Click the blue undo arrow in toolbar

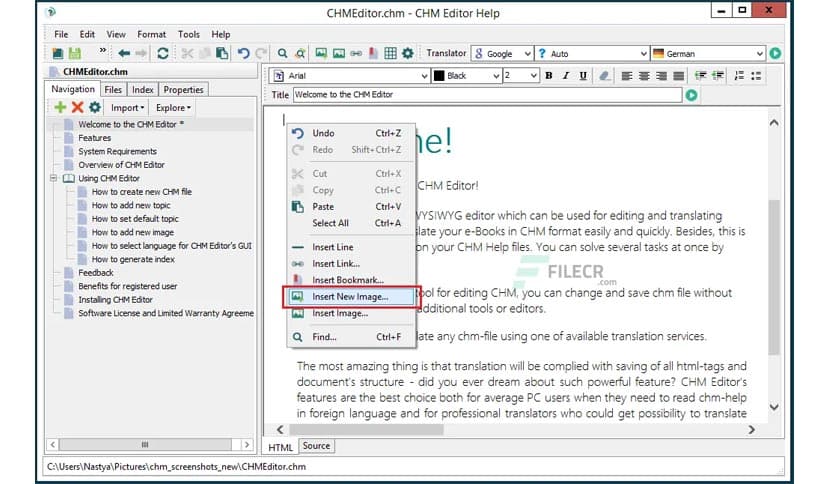(x=243, y=53)
